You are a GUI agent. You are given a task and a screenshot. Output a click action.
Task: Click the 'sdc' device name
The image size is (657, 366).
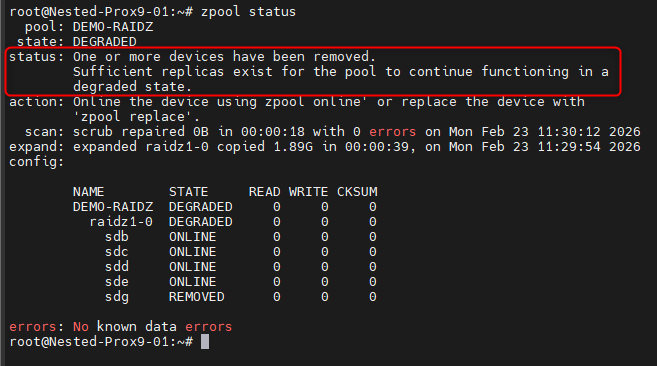(x=117, y=252)
